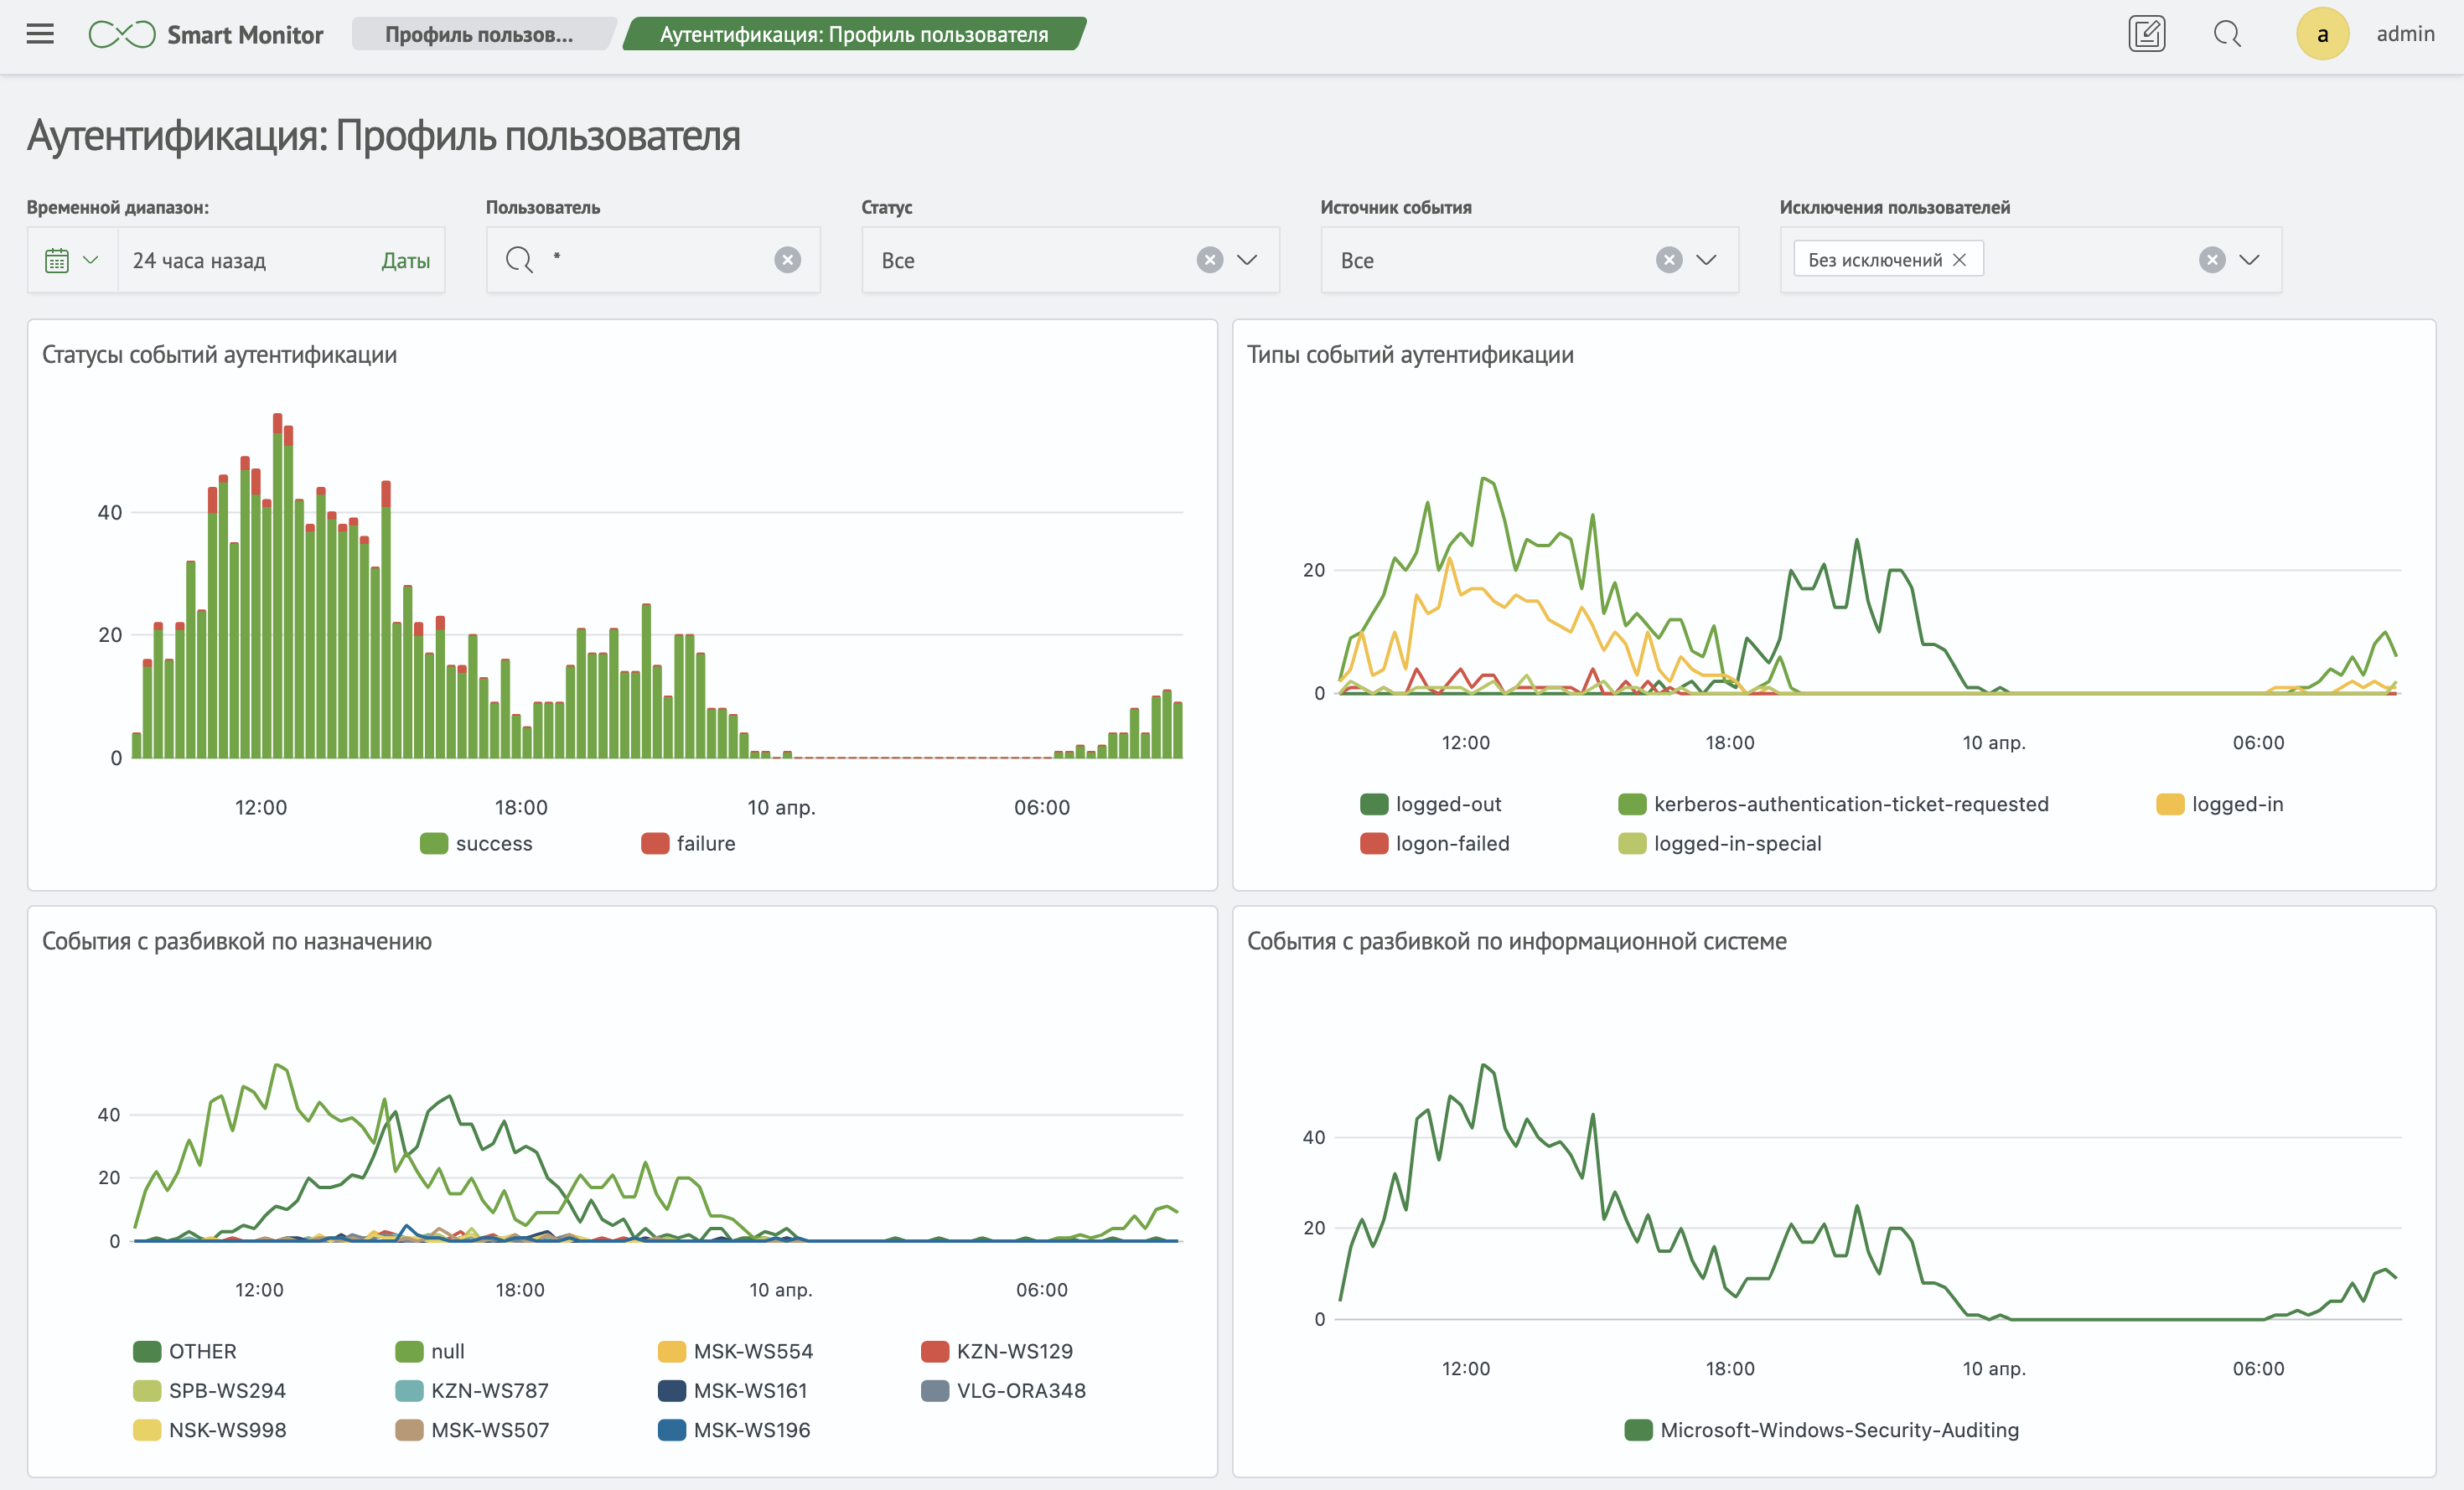Select the Аутентификация: Профиль пользователя tab

click(x=853, y=34)
